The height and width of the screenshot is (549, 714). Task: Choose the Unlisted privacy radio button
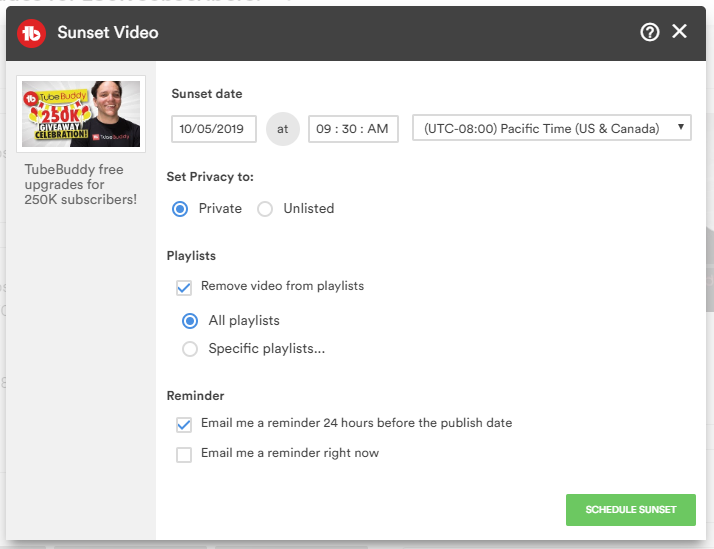point(265,209)
